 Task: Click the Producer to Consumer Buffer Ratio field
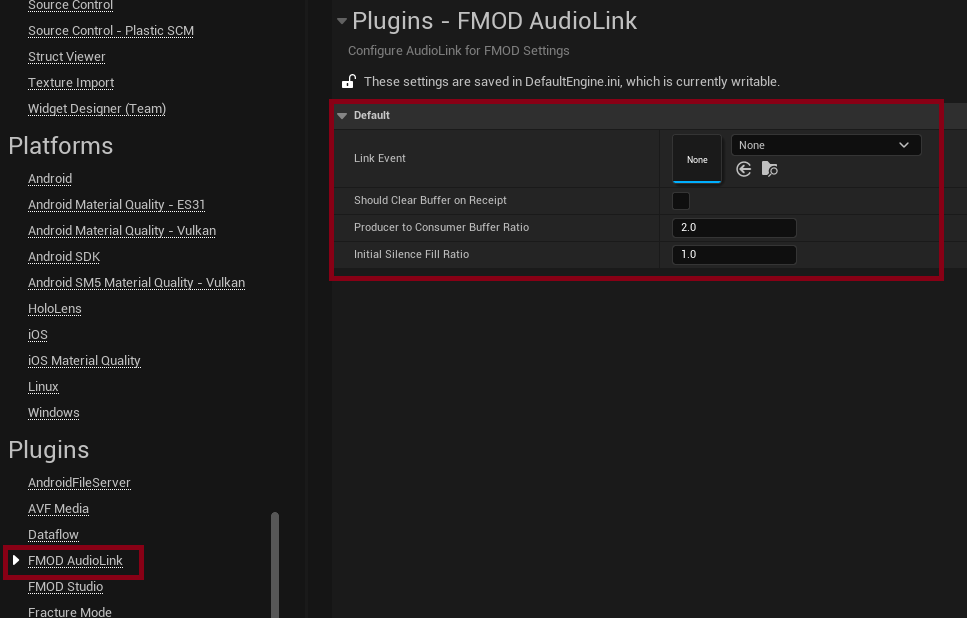click(x=734, y=227)
